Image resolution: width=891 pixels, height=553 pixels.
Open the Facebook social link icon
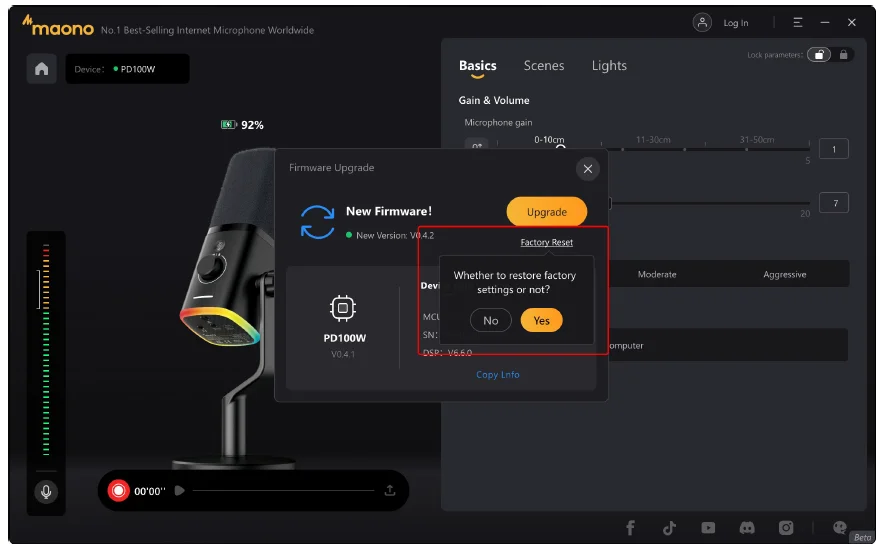631,528
